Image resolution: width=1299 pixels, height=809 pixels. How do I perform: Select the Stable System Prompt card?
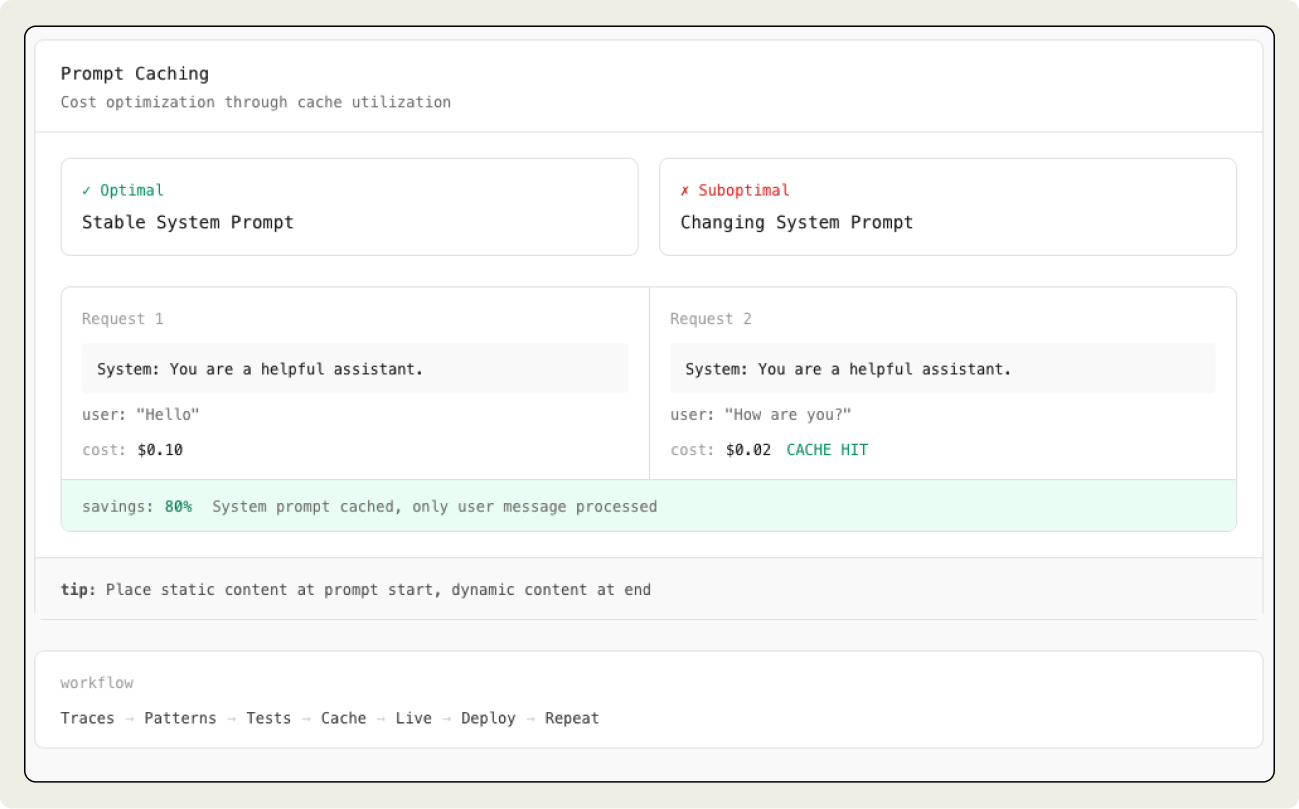pos(349,207)
